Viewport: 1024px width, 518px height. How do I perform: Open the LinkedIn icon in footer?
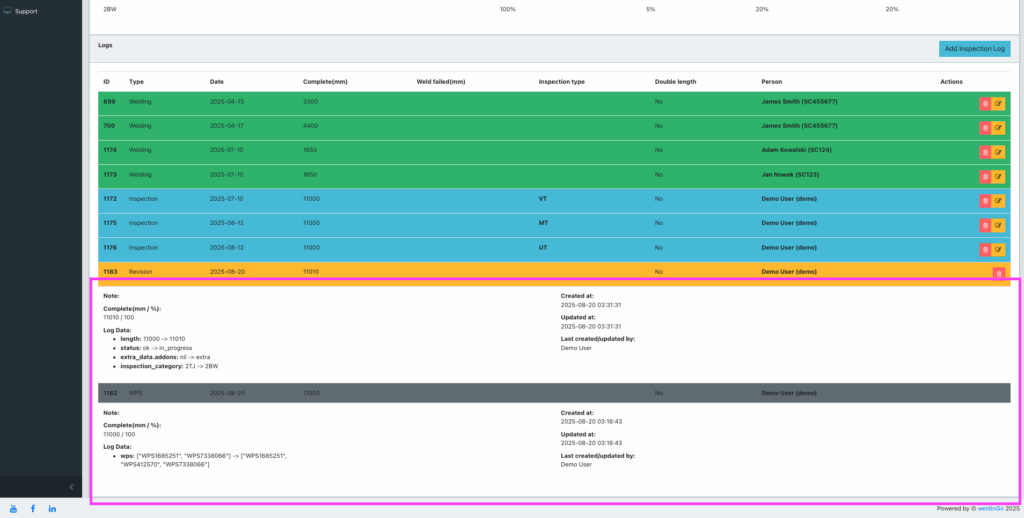(x=52, y=508)
